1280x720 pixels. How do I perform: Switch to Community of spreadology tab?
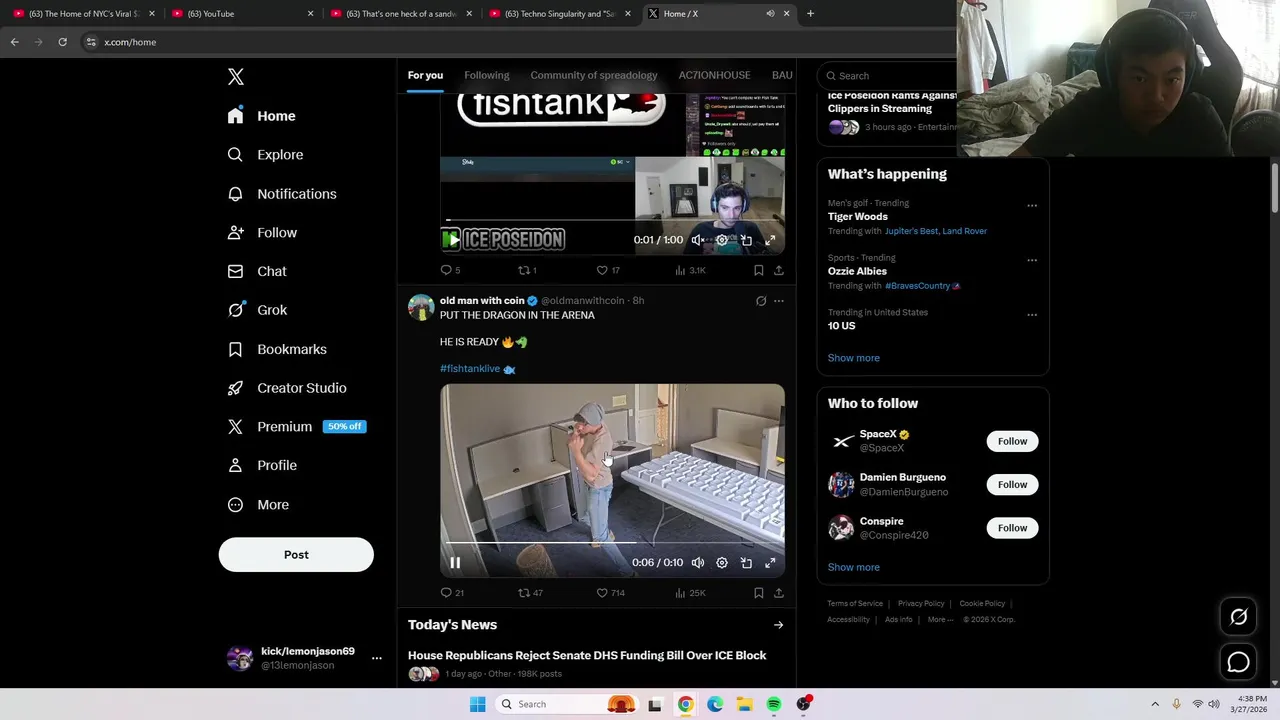pyautogui.click(x=594, y=75)
